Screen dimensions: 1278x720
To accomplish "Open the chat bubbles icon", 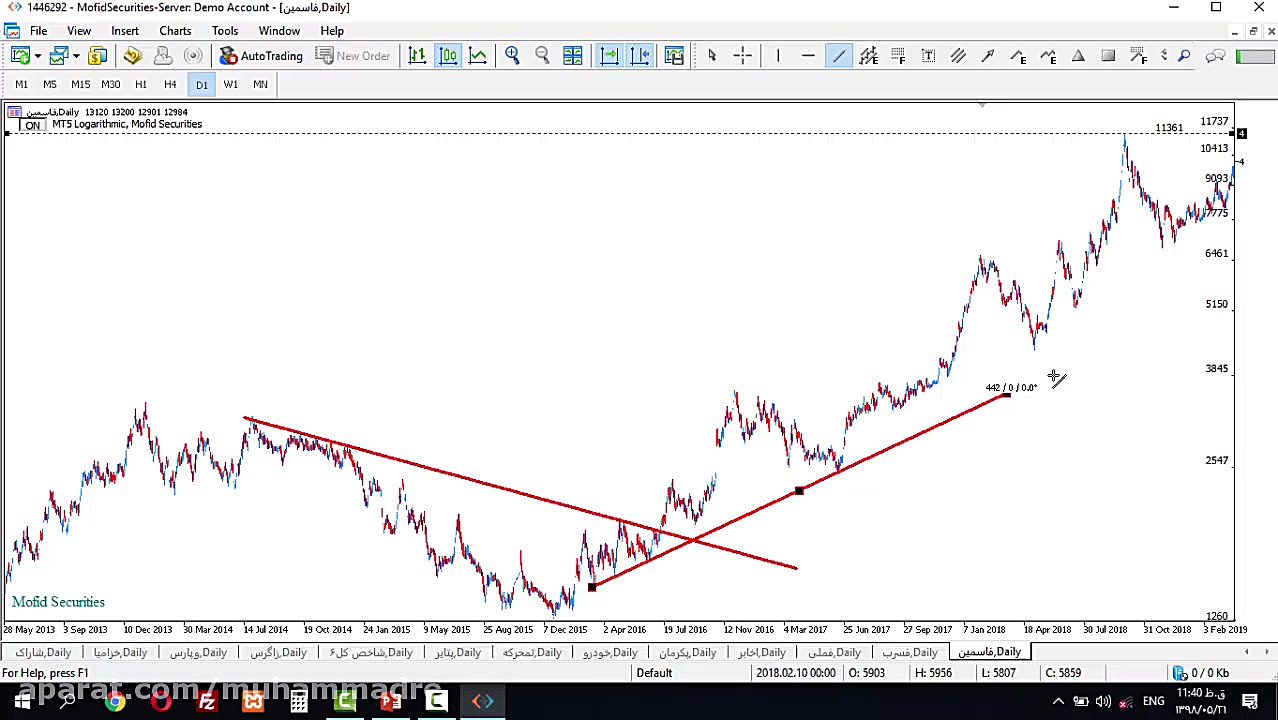I will (x=1215, y=56).
